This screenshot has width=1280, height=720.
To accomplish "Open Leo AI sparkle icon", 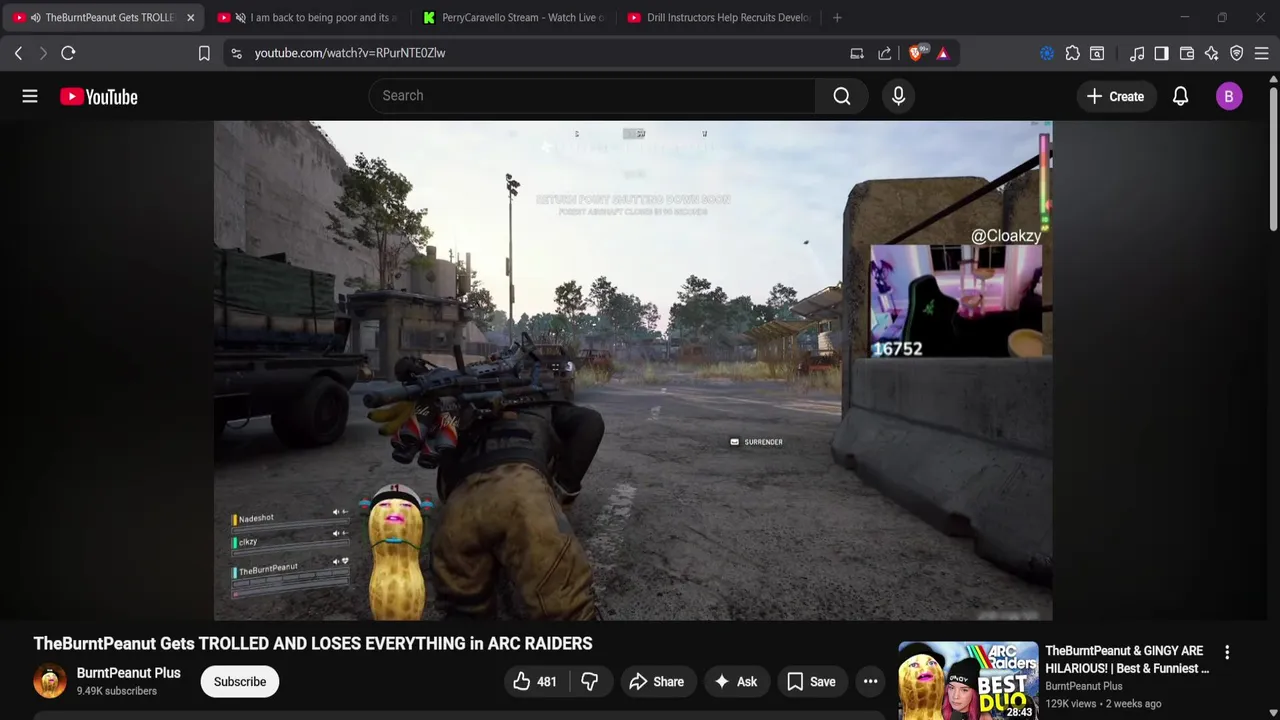I will tap(1212, 53).
